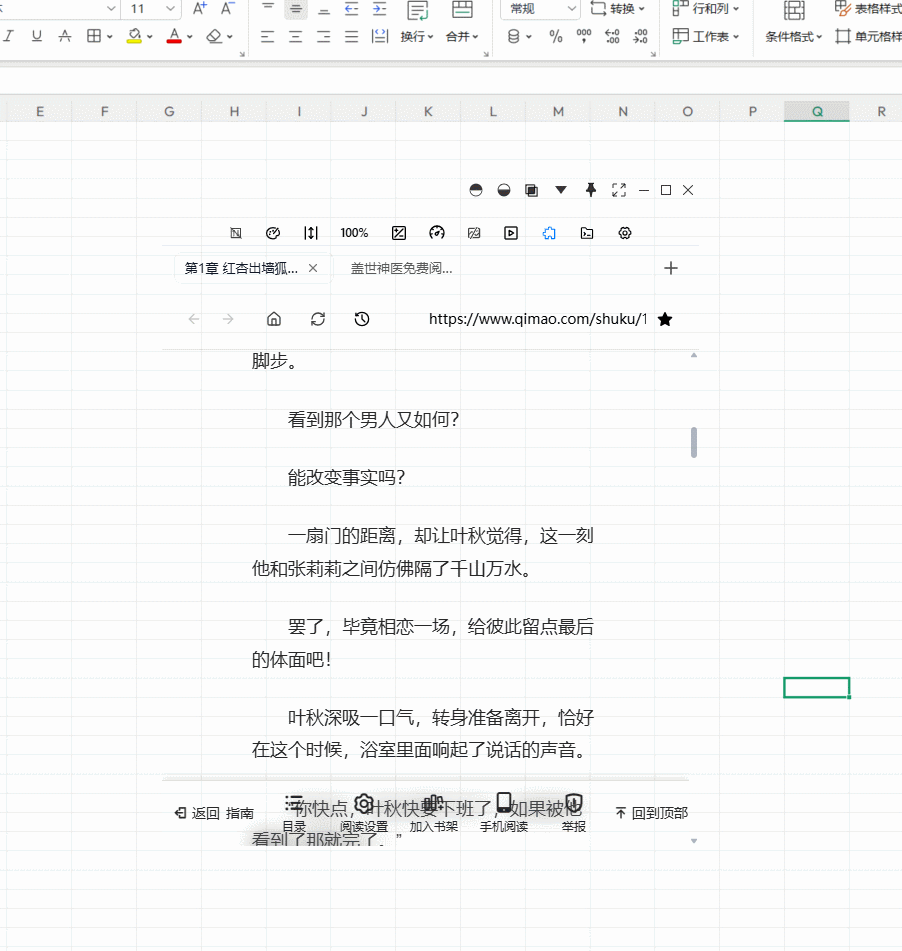Click 回到顶部 back to top
902x951 pixels.
coord(651,813)
